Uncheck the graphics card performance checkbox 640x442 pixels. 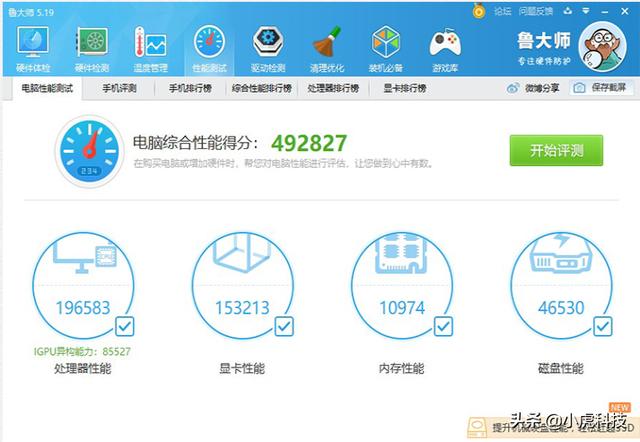pos(284,326)
